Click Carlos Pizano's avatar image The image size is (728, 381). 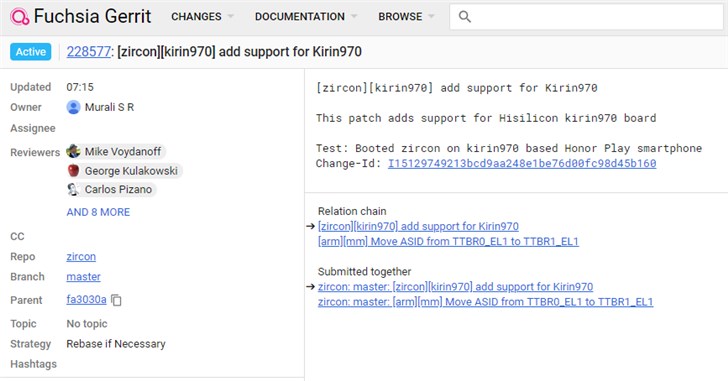tap(73, 189)
